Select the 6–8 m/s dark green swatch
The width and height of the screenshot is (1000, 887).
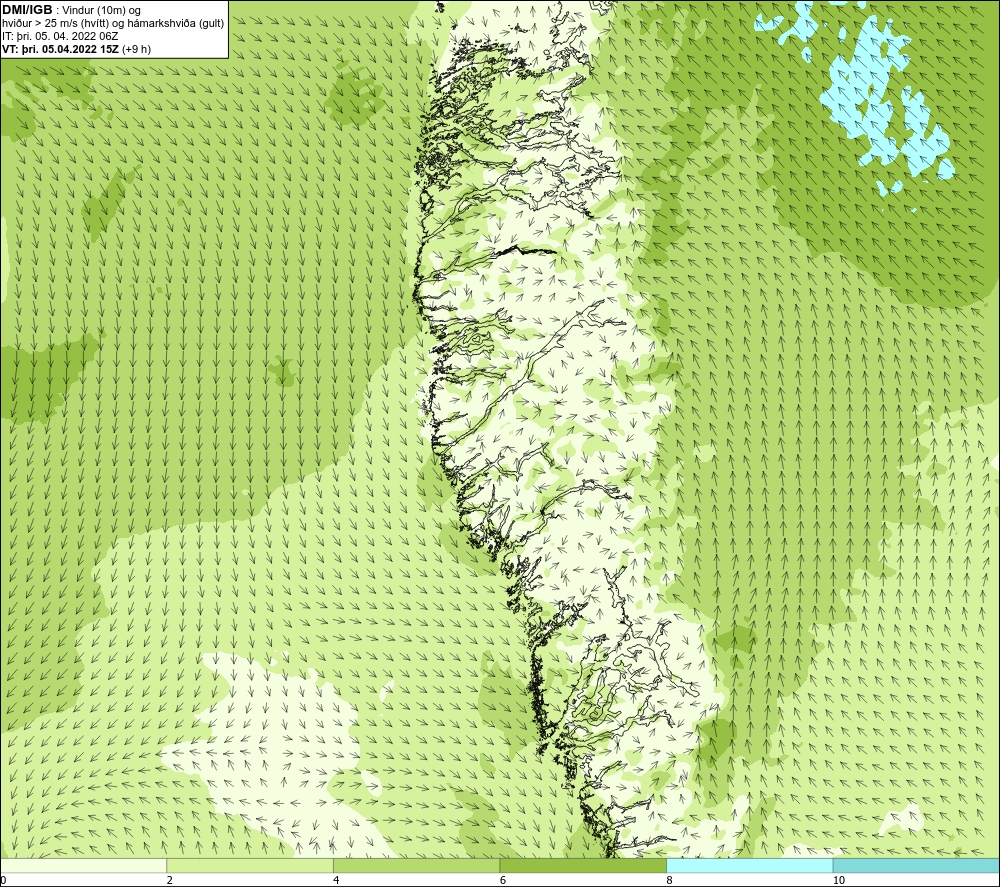click(x=583, y=865)
